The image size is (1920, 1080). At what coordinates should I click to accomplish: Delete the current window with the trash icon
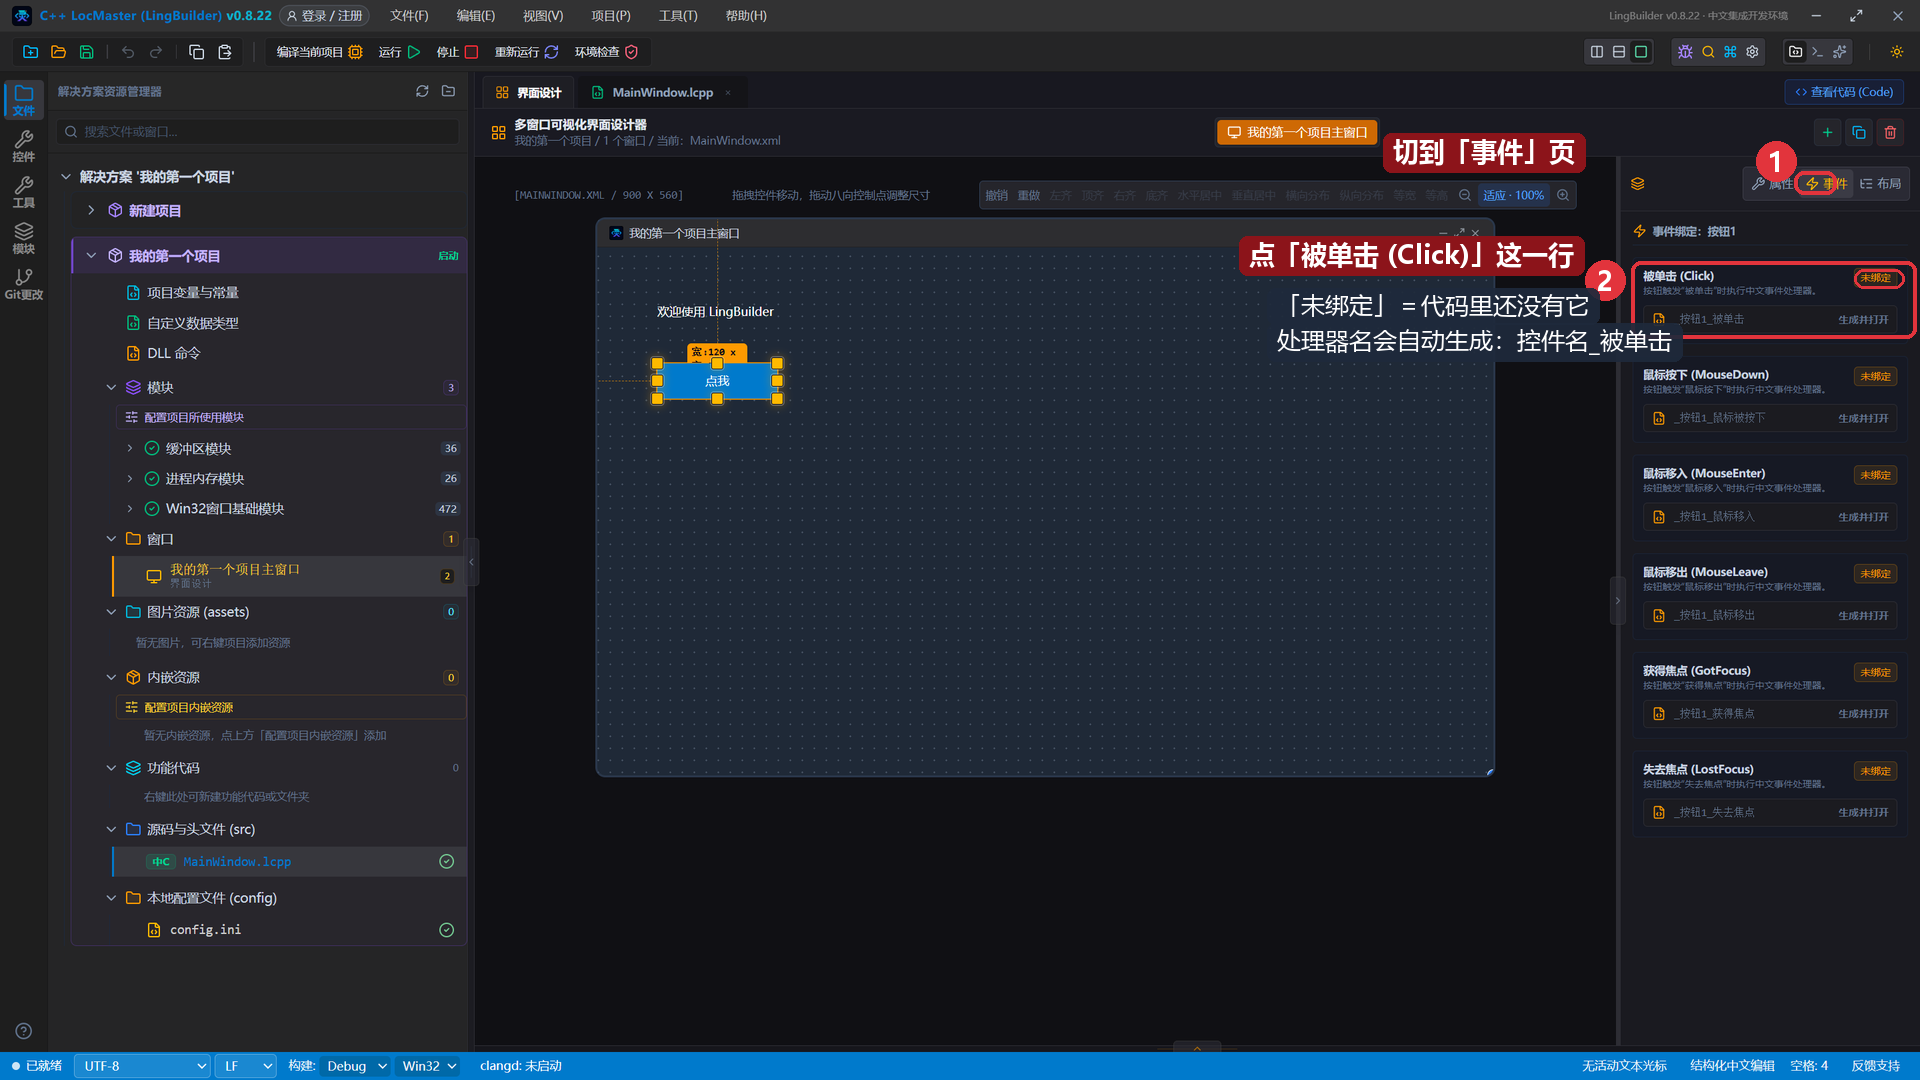pyautogui.click(x=1890, y=132)
